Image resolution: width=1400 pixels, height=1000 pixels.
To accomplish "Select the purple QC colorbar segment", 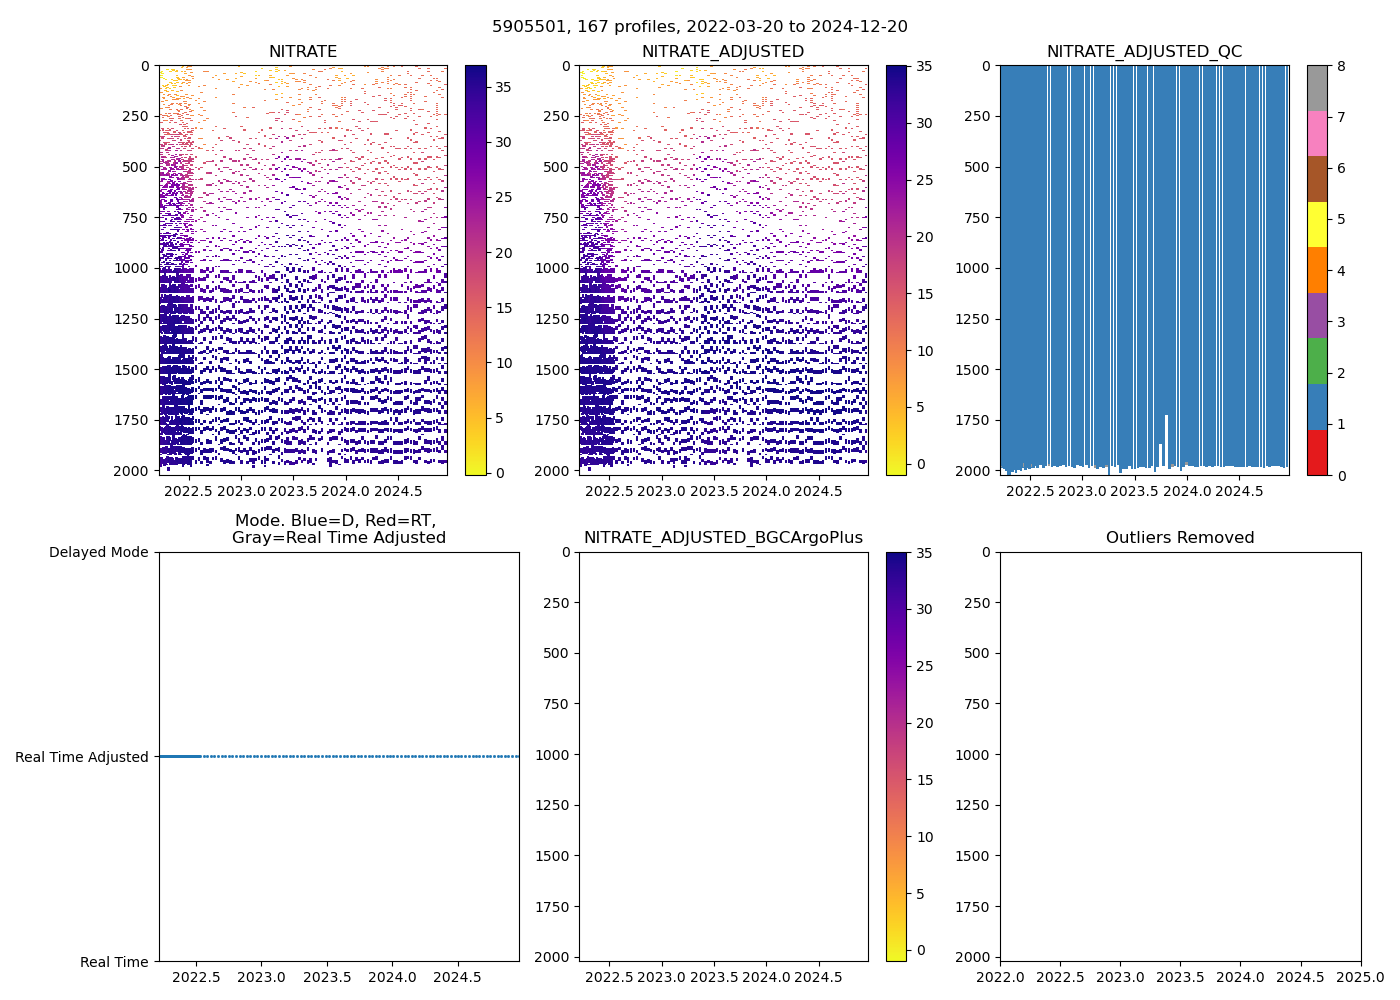I will click(x=1317, y=315).
